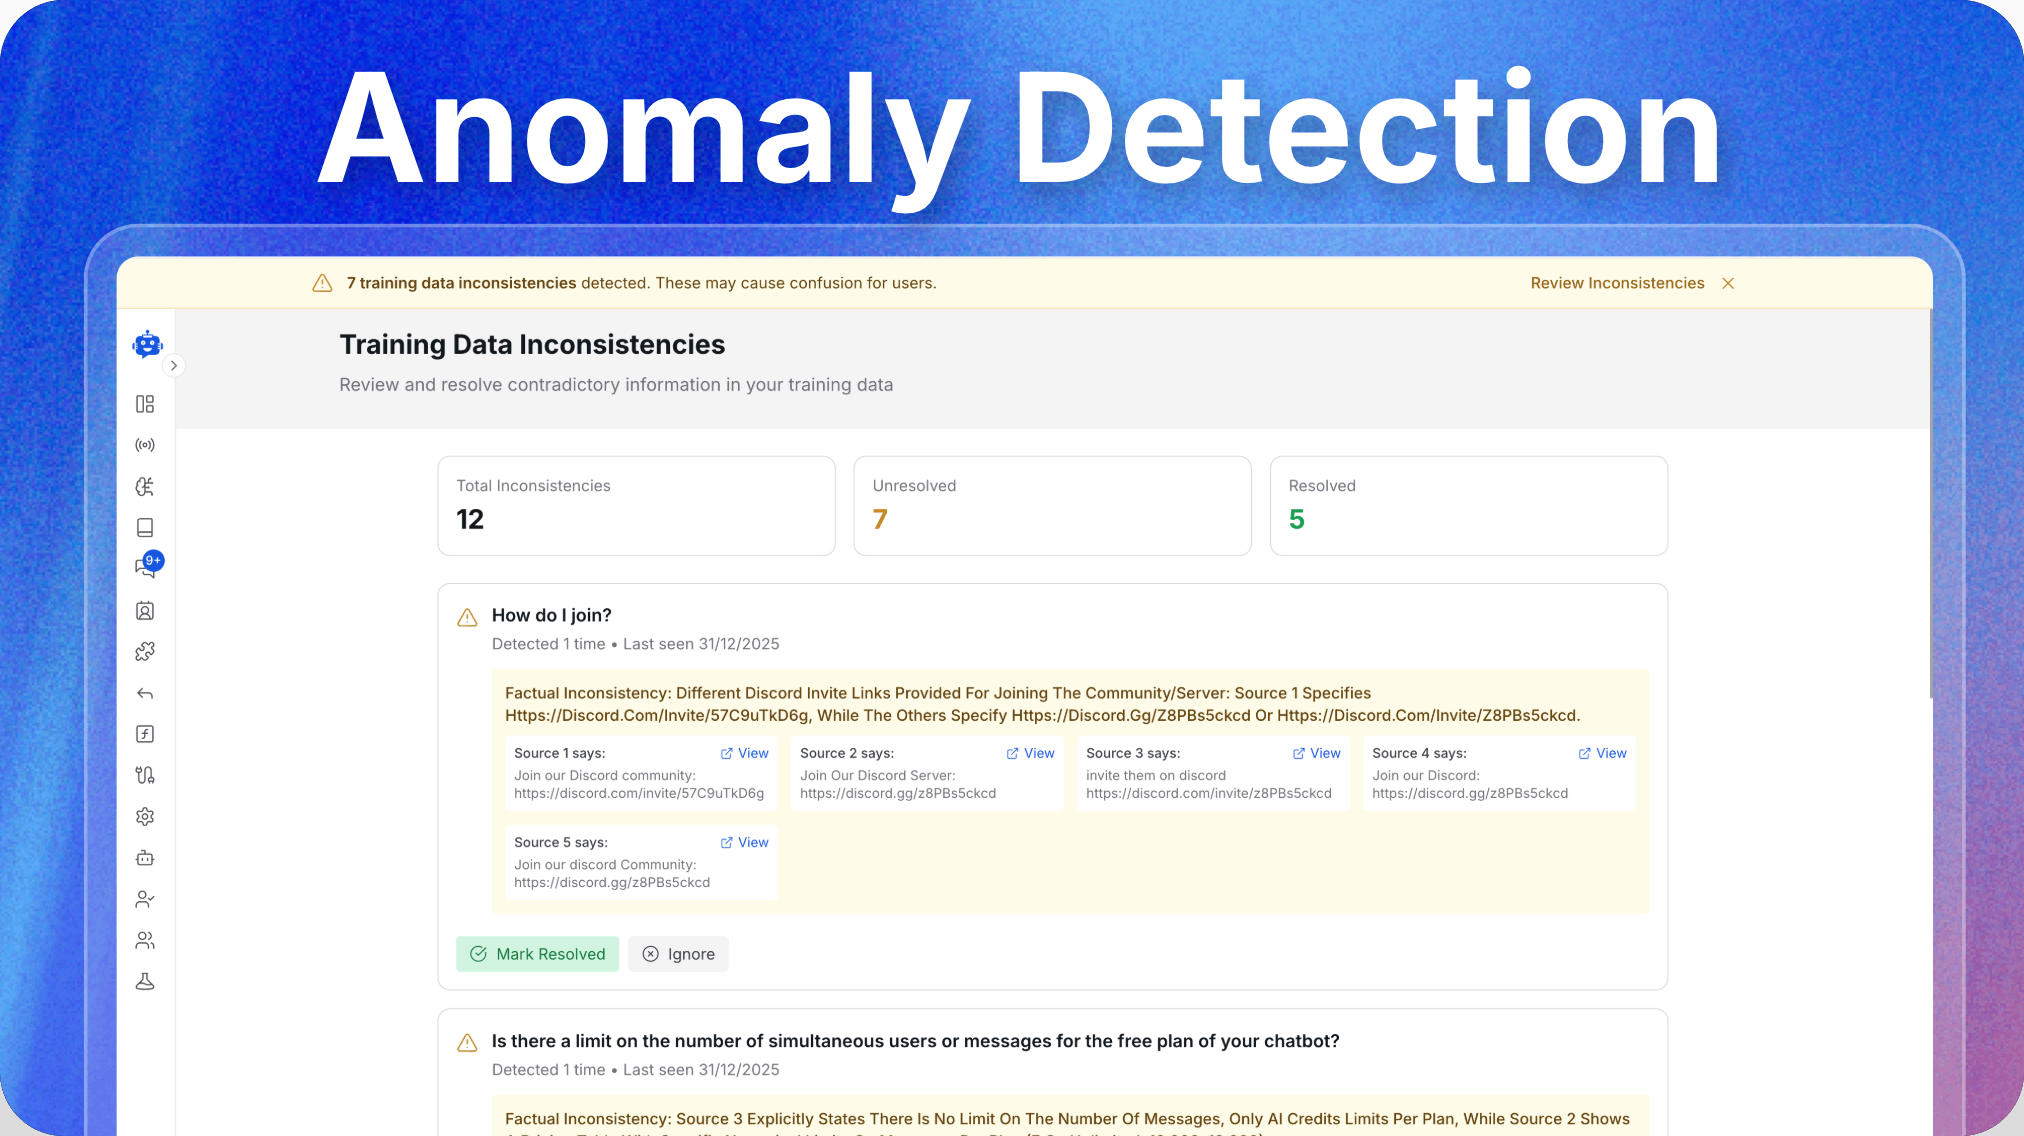2024x1136 pixels.
Task: Click the blue robot logo icon
Action: point(147,344)
